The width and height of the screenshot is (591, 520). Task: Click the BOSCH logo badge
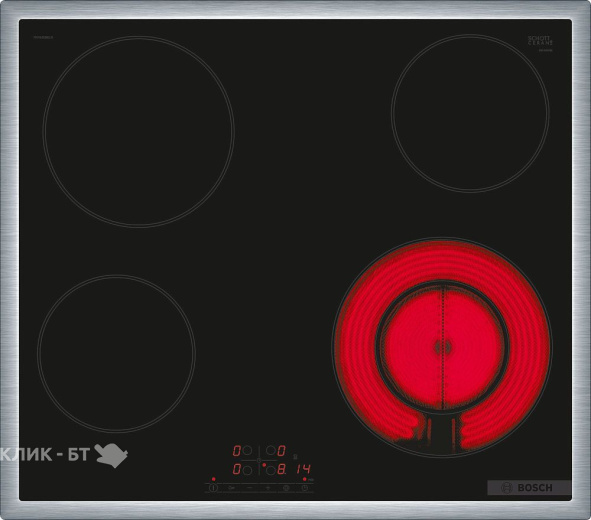point(528,488)
